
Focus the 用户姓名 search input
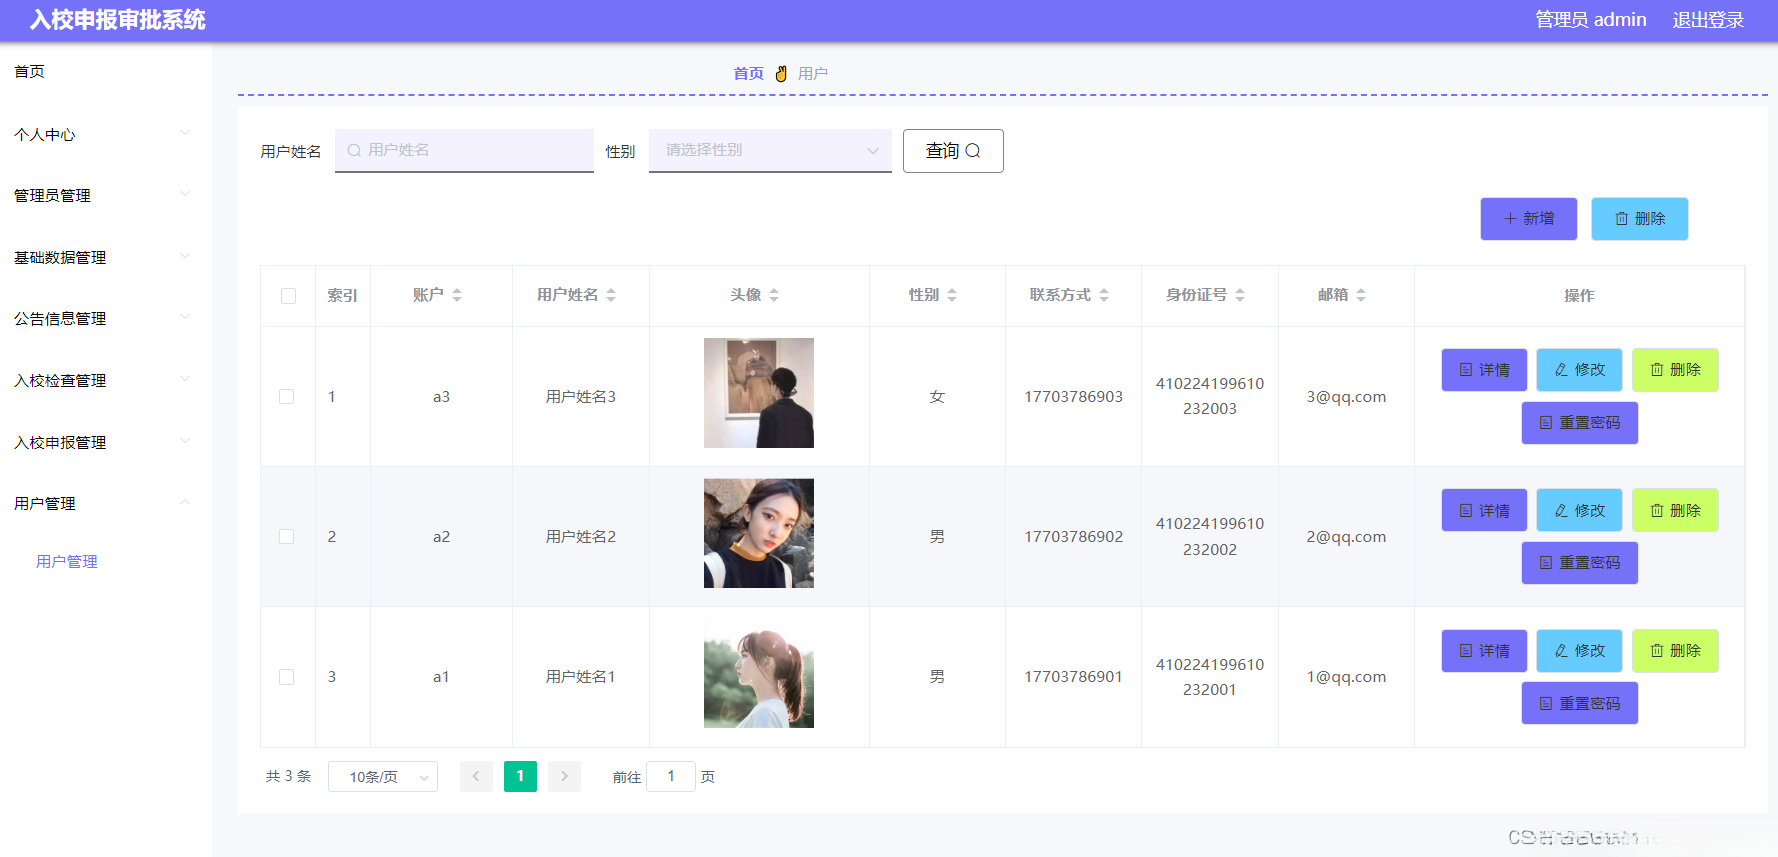pos(464,150)
